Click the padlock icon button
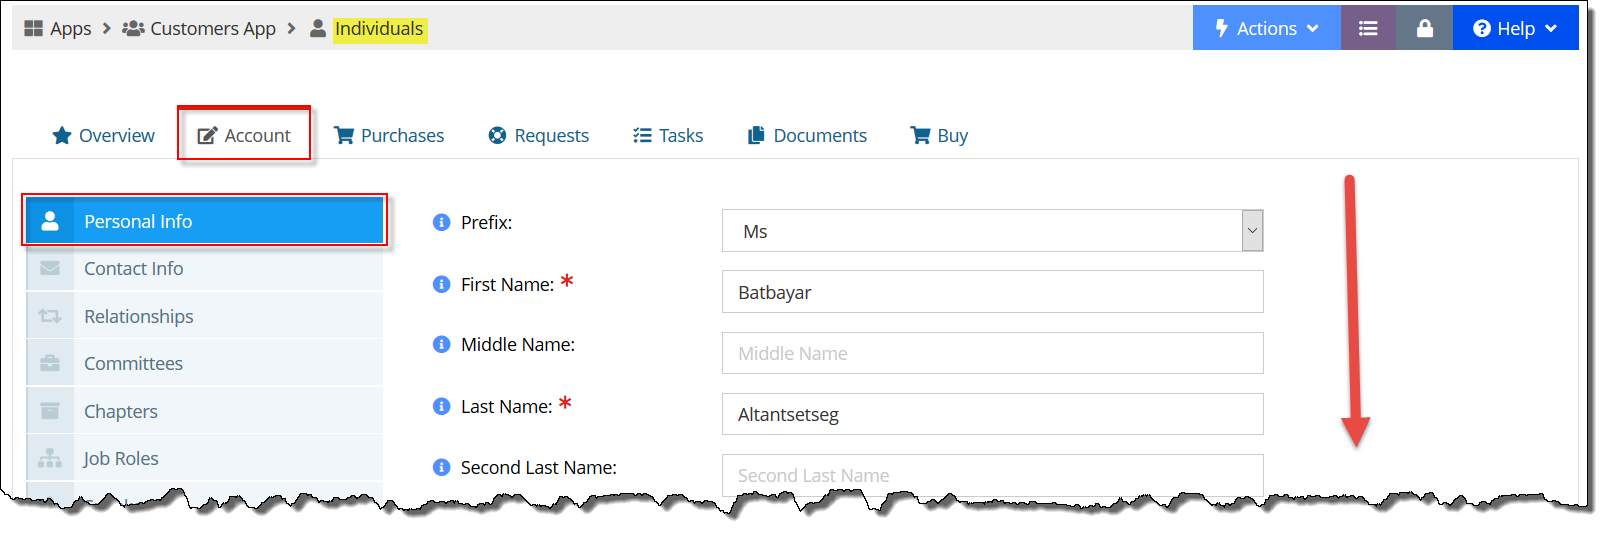 coord(1424,29)
